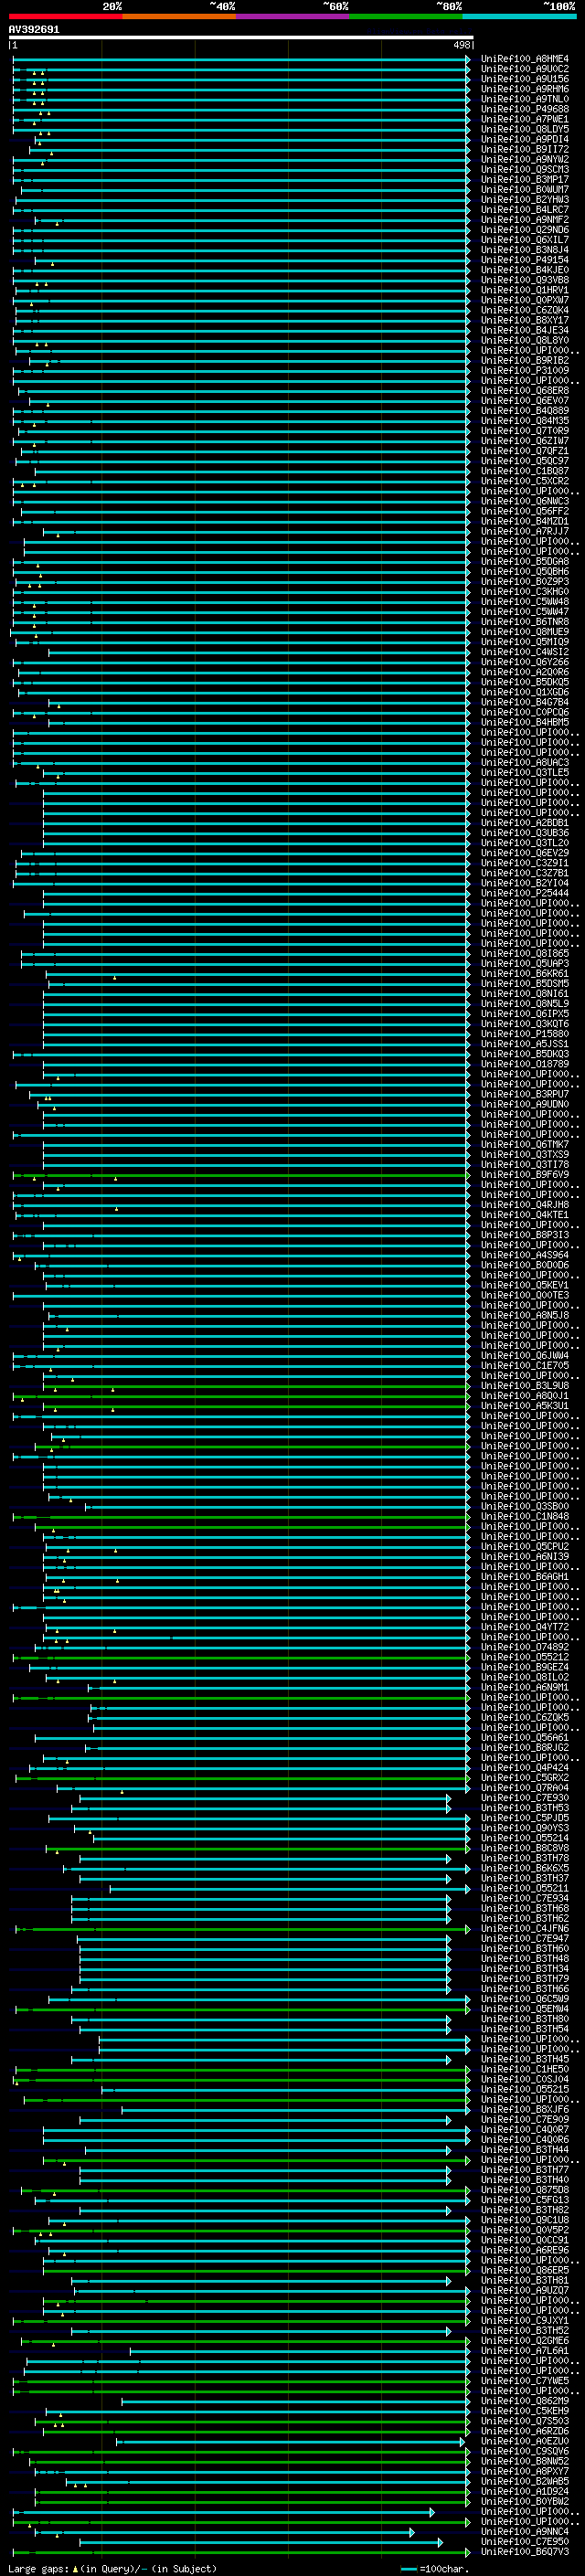Click the purple ~60% identity color segment

click(x=292, y=16)
